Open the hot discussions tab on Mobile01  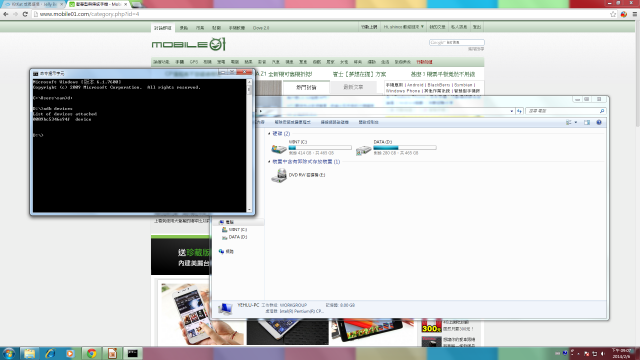[306, 87]
